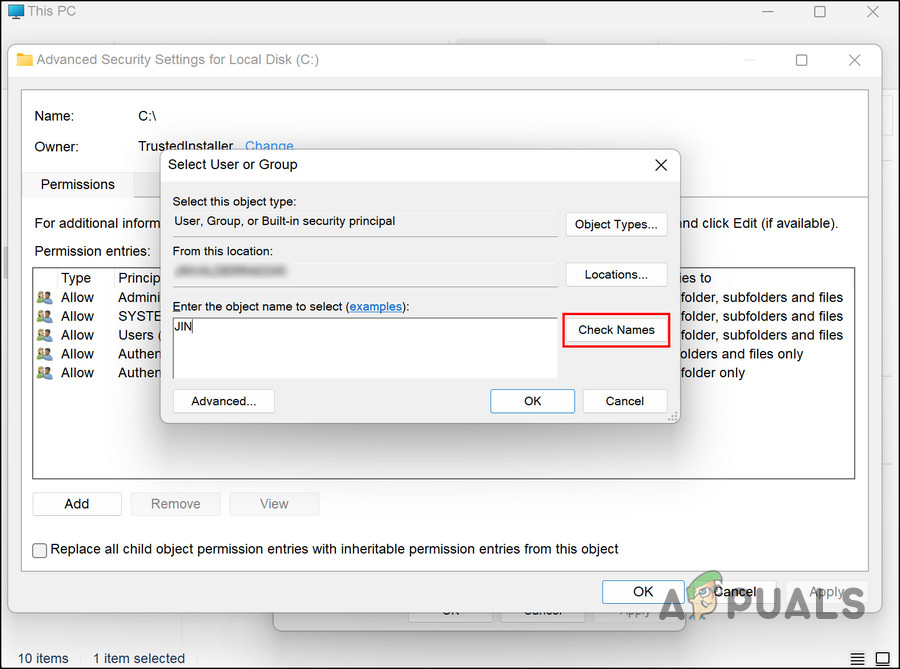Switch This PC to large icons view
The height and width of the screenshot is (669, 900).
pos(882,658)
